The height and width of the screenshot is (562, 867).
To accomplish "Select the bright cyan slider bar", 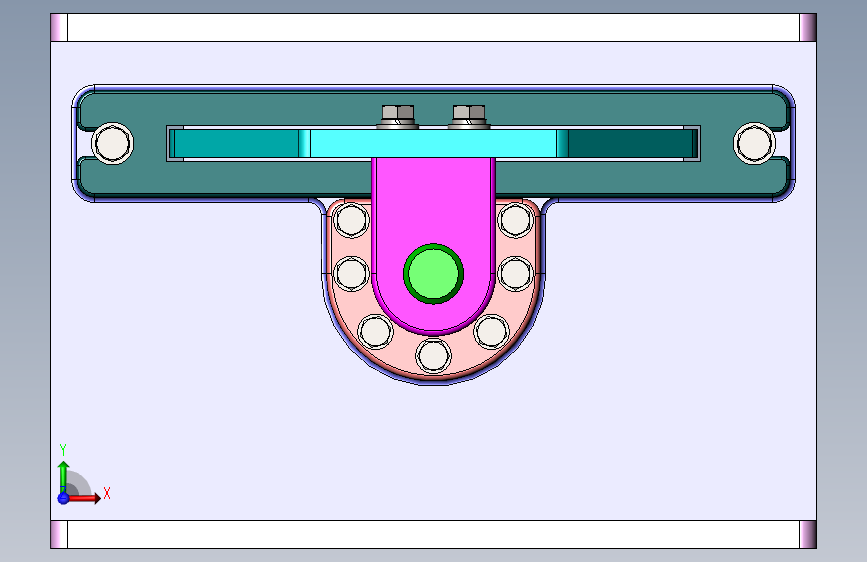I will click(x=434, y=143).
